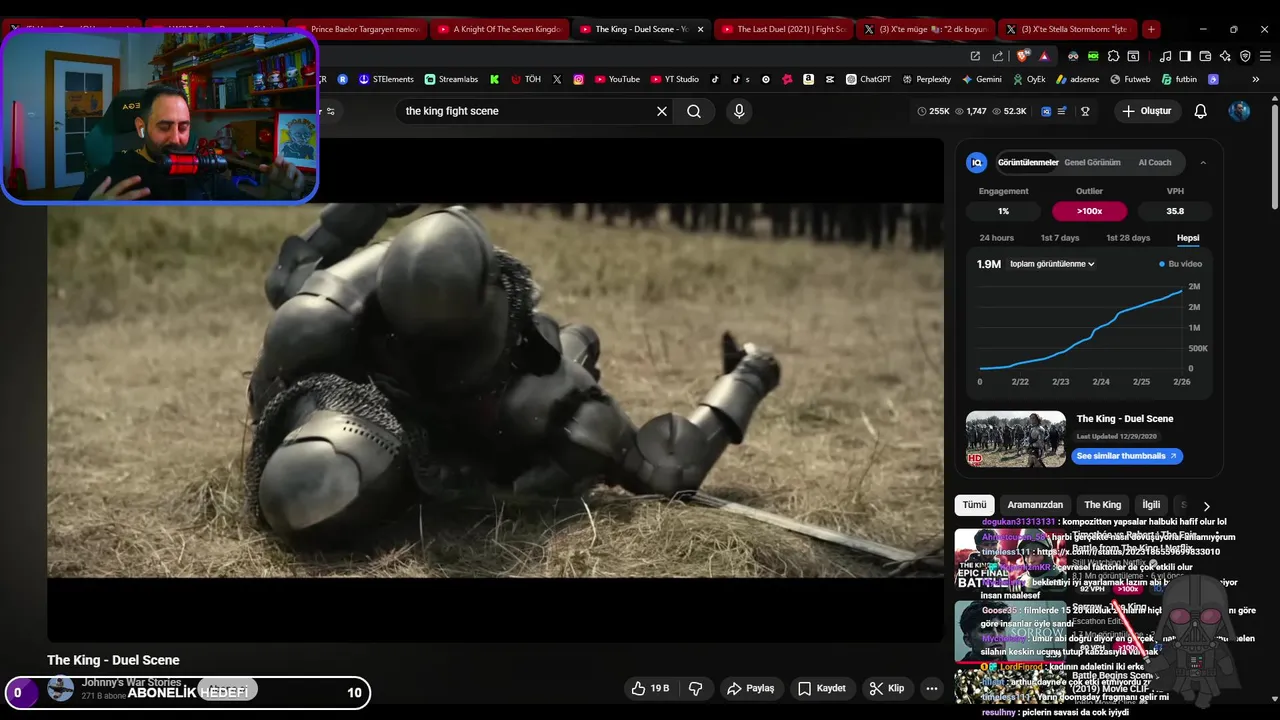Viewport: 1280px width, 720px height.
Task: Collapse the vidIQ stats panel
Action: [1203, 162]
